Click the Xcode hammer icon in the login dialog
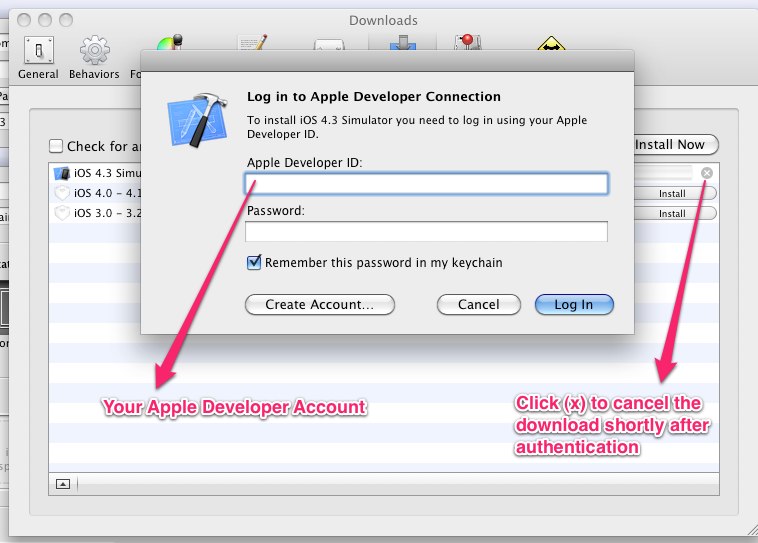Screen dimensions: 758x543 (197, 119)
